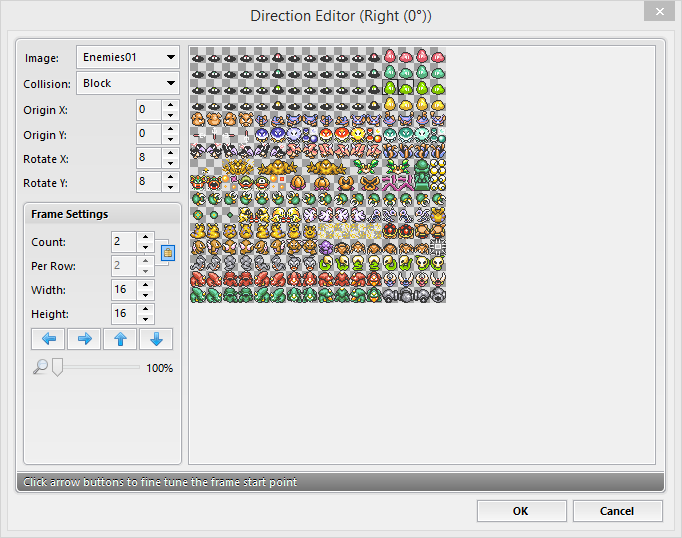The width and height of the screenshot is (682, 538).
Task: Increase frame Height with the up spinner
Action: coord(146,309)
